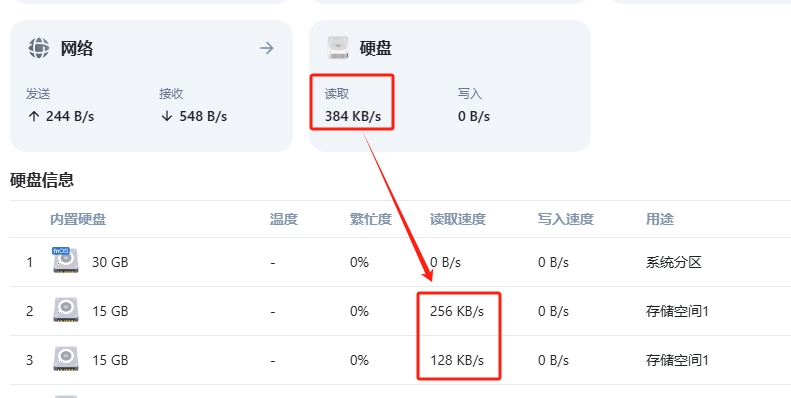The width and height of the screenshot is (791, 398).
Task: Select the 128 KB/s read speed cell
Action: (x=457, y=360)
